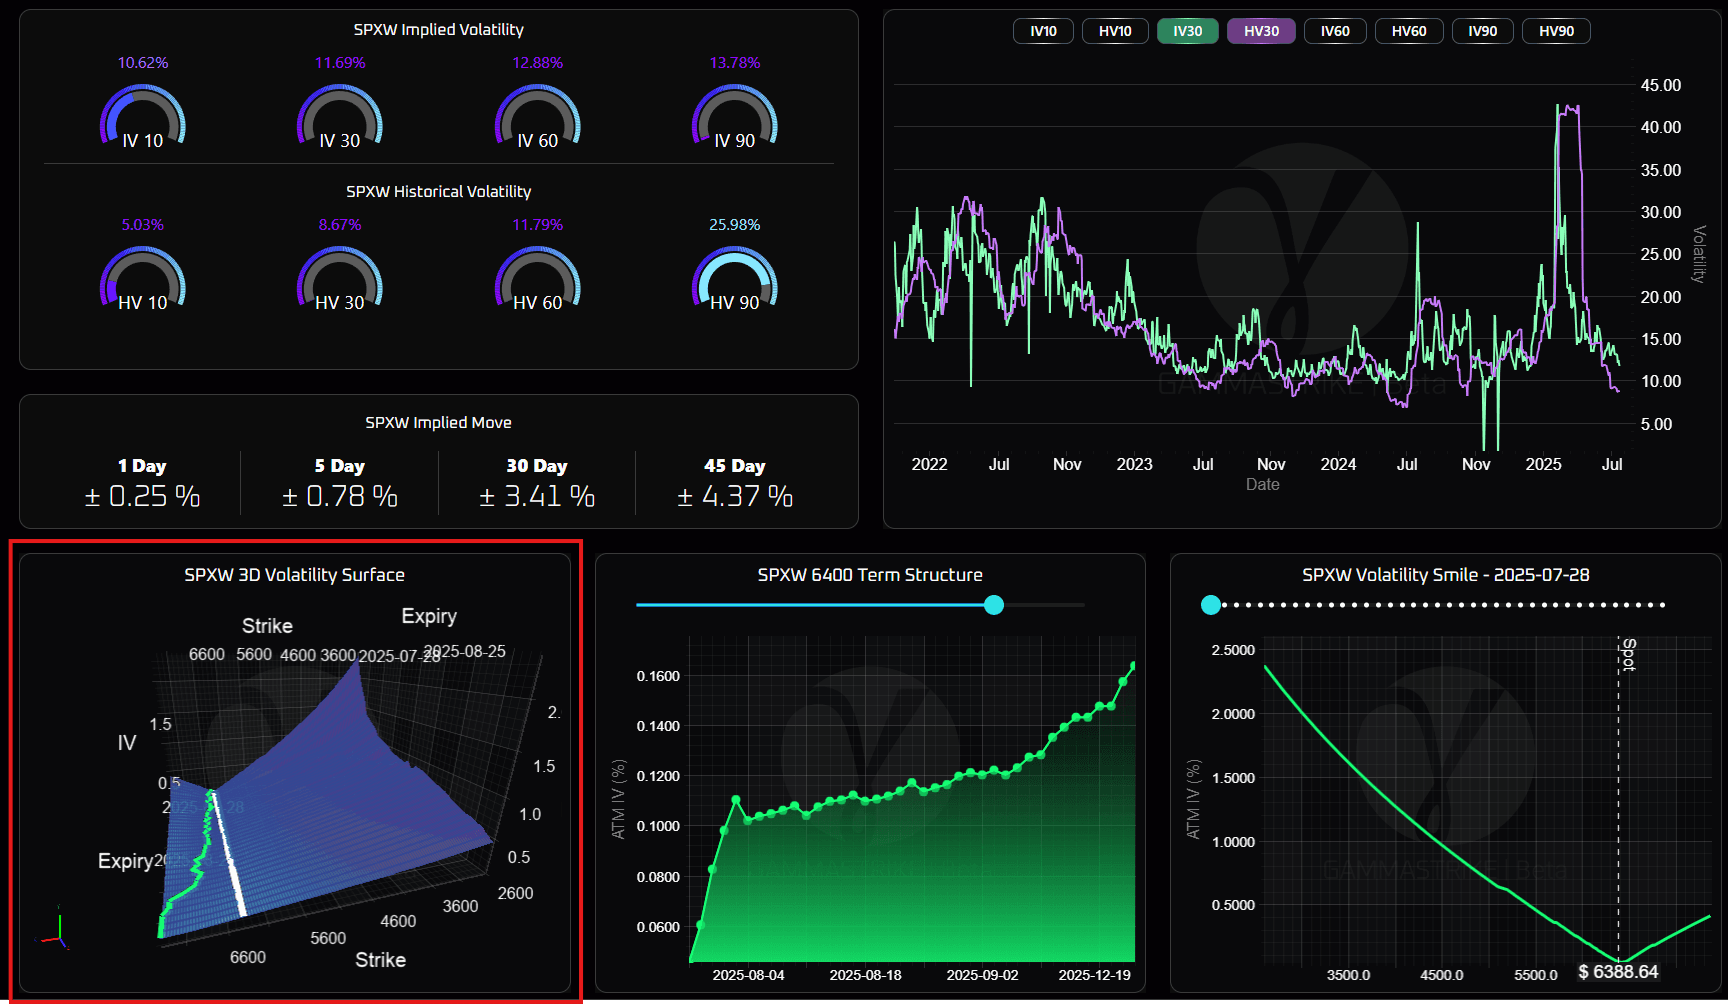Enable the IV60 chart series
Screen dimensions: 1728x1004
point(1335,31)
